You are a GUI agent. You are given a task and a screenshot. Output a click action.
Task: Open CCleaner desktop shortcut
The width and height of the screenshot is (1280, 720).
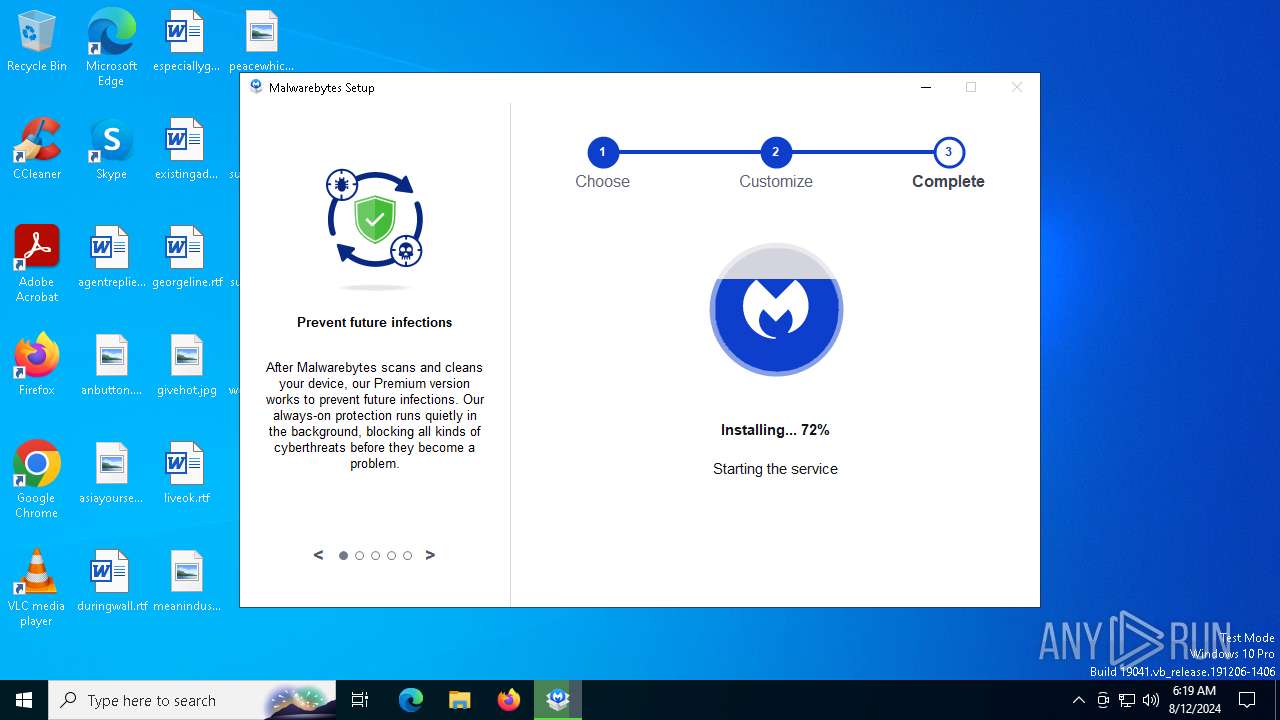pos(37,149)
